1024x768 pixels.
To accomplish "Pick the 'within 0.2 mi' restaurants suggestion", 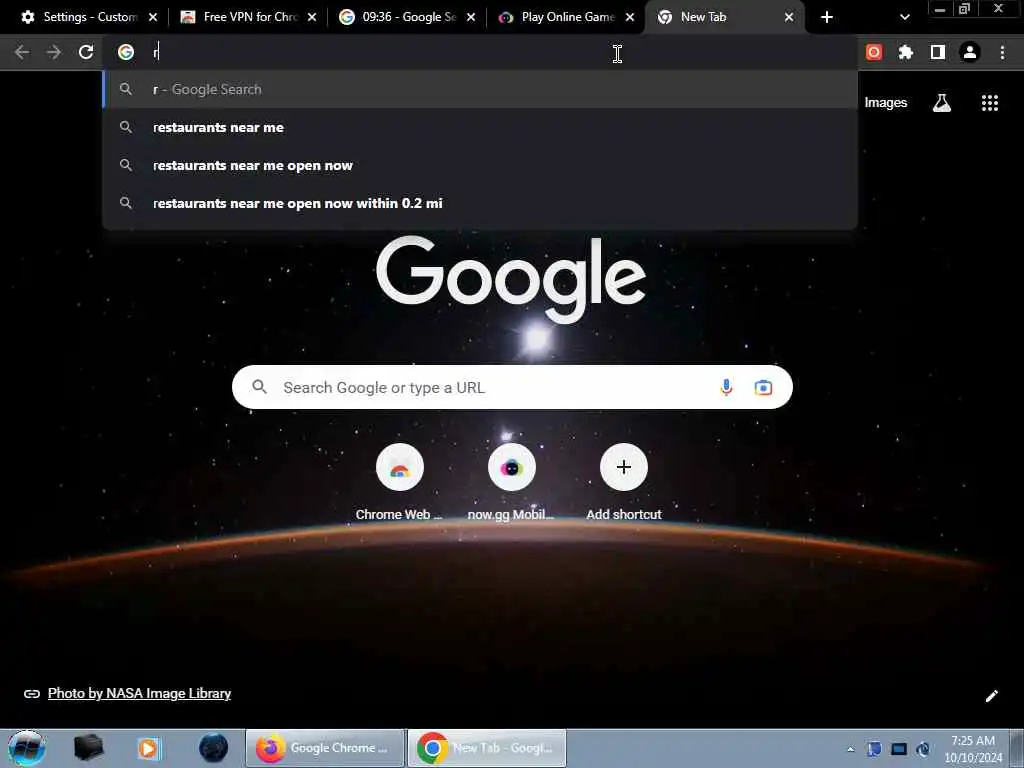I will [x=480, y=203].
